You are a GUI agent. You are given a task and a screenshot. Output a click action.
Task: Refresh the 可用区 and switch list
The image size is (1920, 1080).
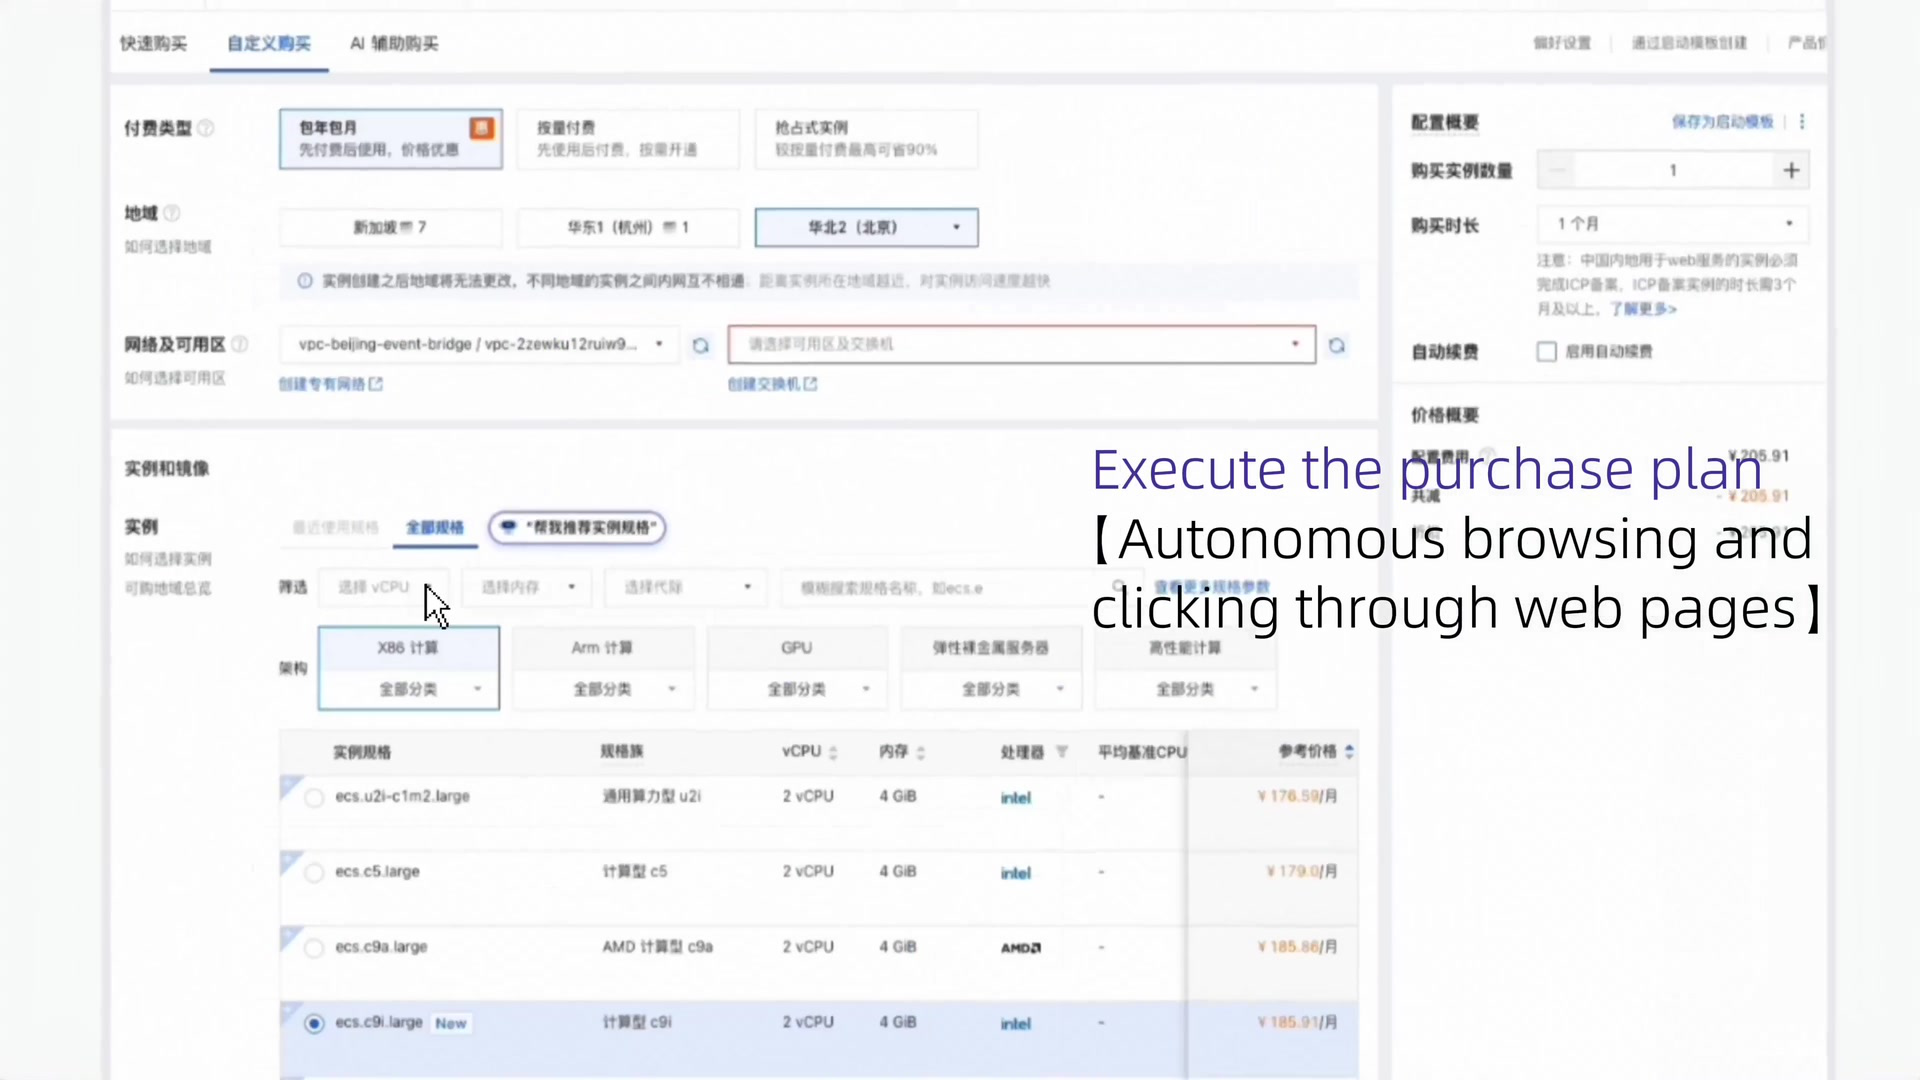coord(1337,345)
